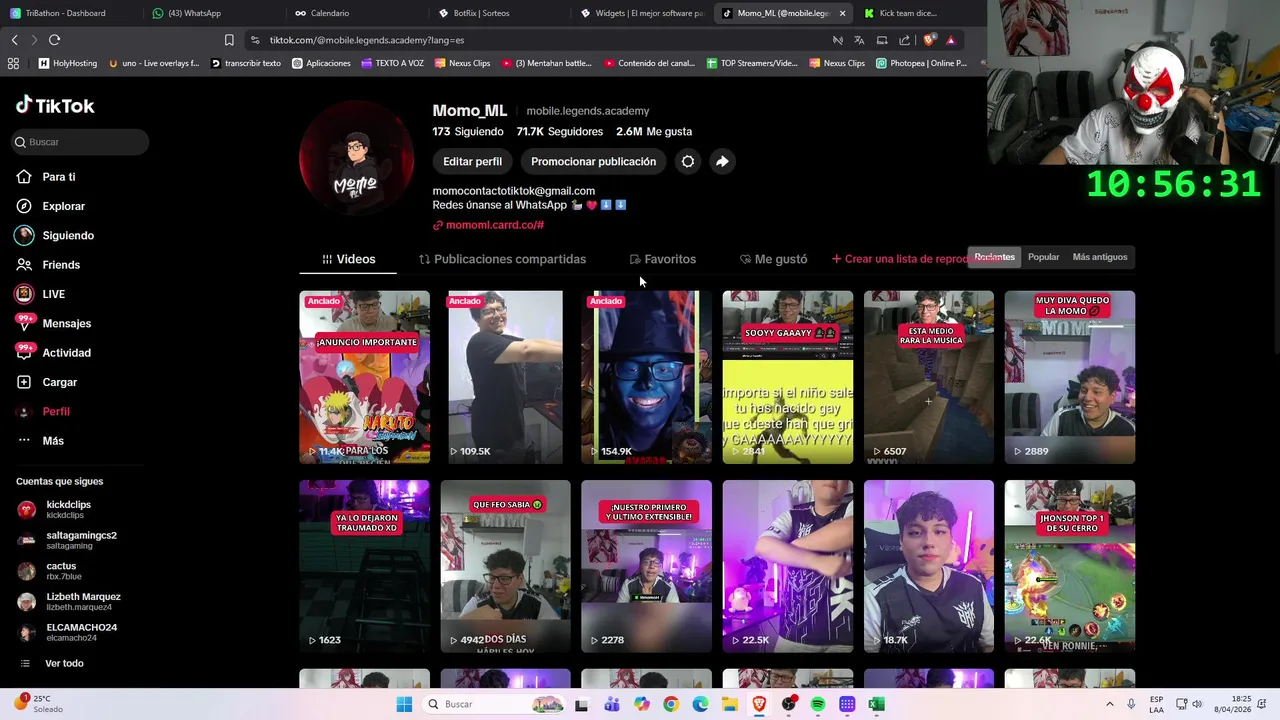Switch to Favoritos tab
The width and height of the screenshot is (1280, 720).
click(x=662, y=259)
